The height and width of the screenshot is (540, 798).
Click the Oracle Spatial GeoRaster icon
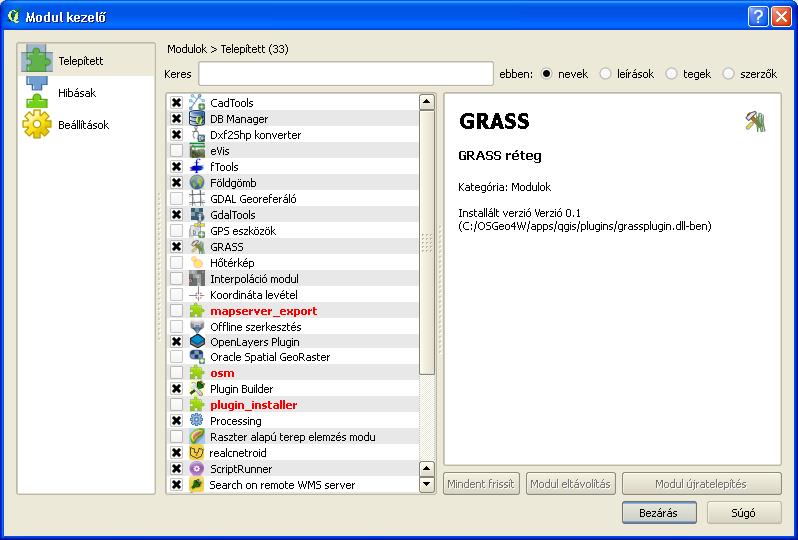click(x=197, y=357)
